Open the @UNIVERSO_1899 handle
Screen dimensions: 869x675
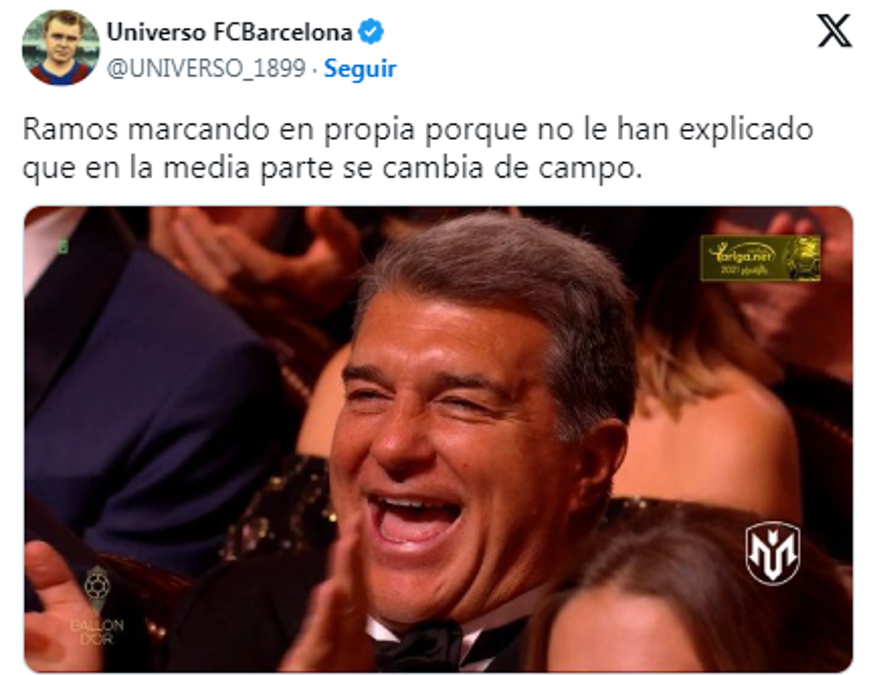tap(206, 69)
